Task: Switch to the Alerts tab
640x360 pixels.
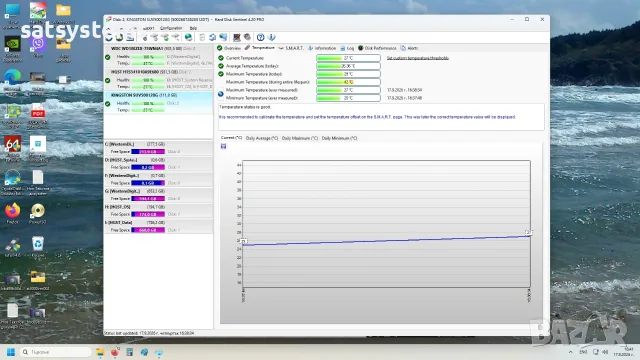Action: click(x=409, y=48)
